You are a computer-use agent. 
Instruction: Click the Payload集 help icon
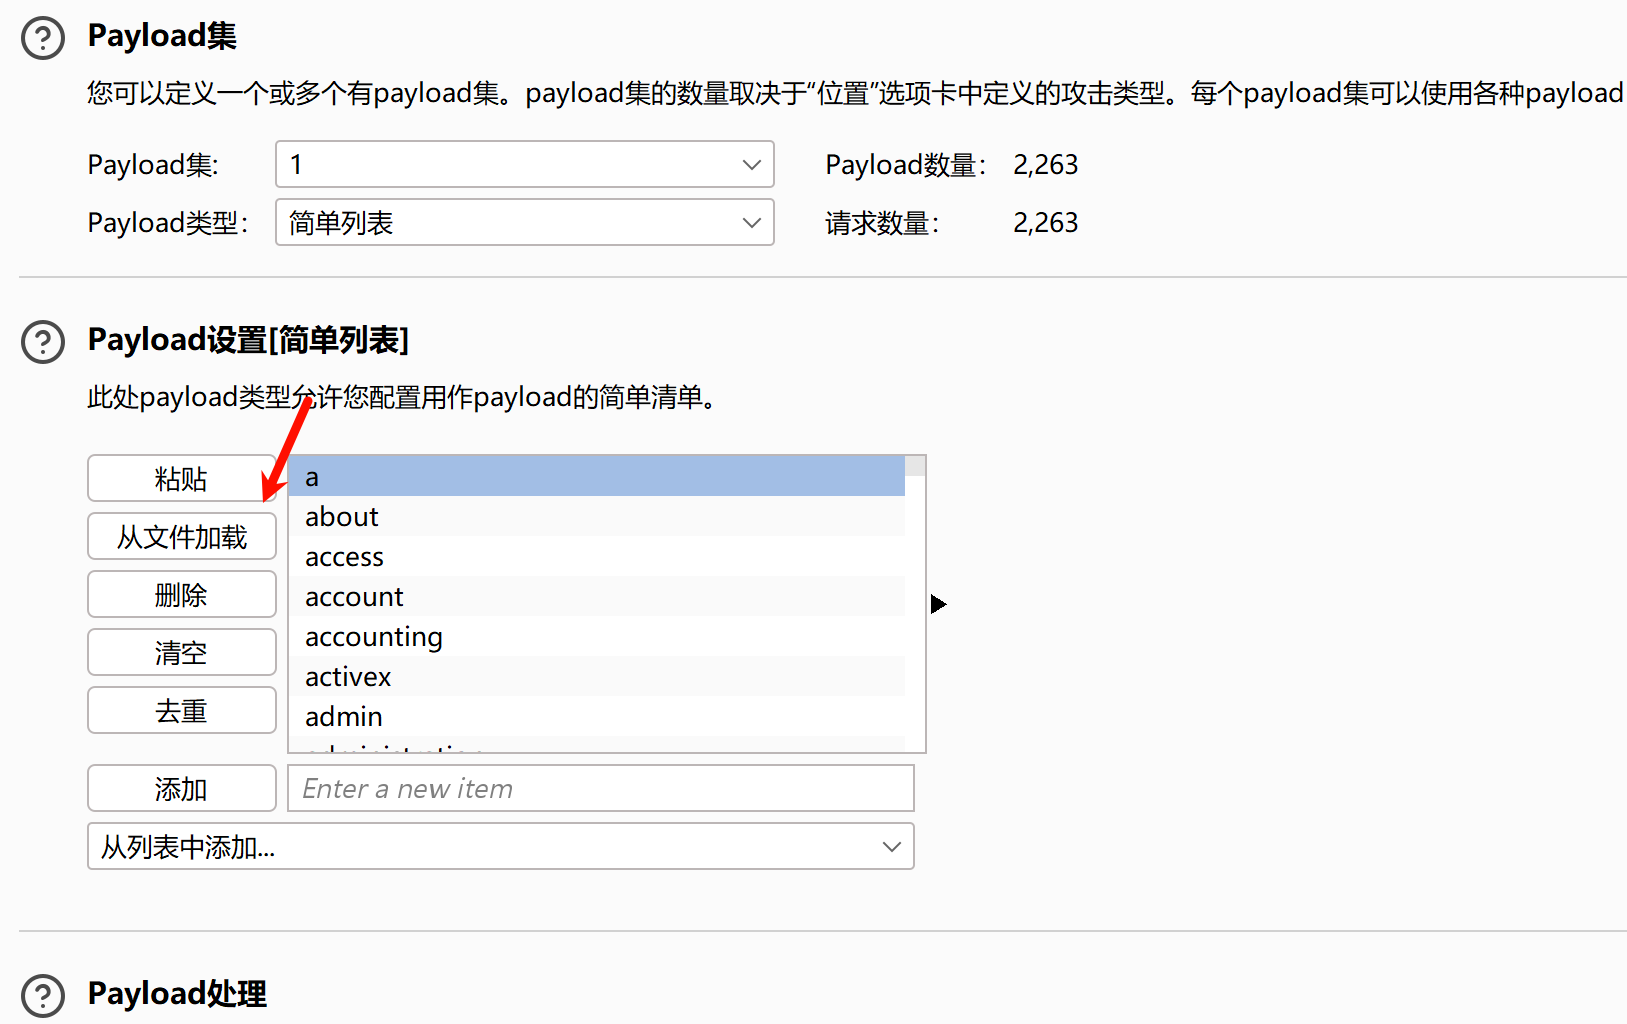42,37
